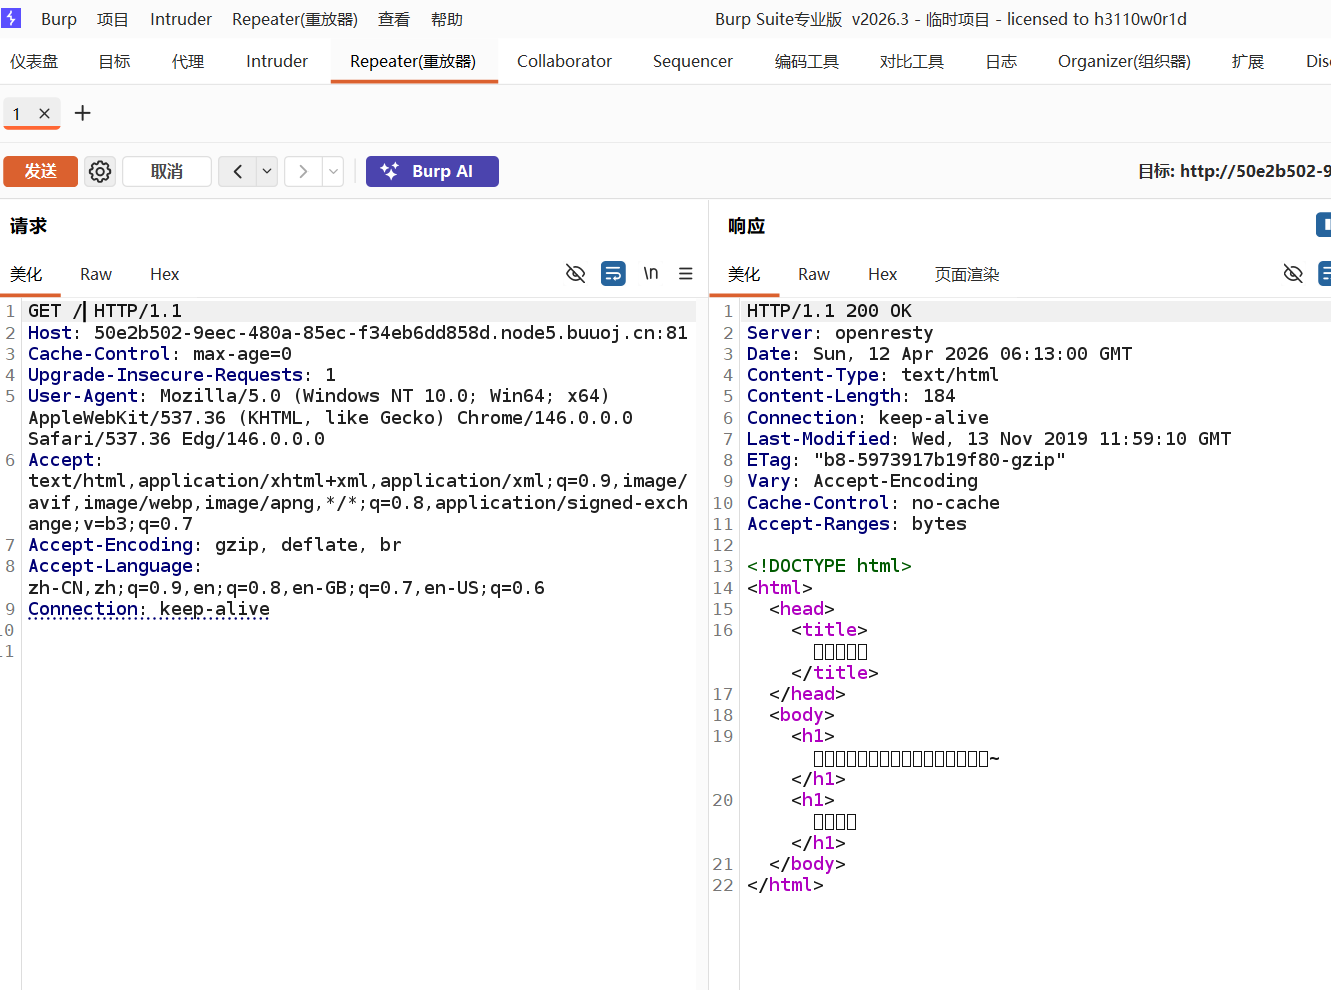Click the Connection: keep-alive request header

(x=149, y=609)
